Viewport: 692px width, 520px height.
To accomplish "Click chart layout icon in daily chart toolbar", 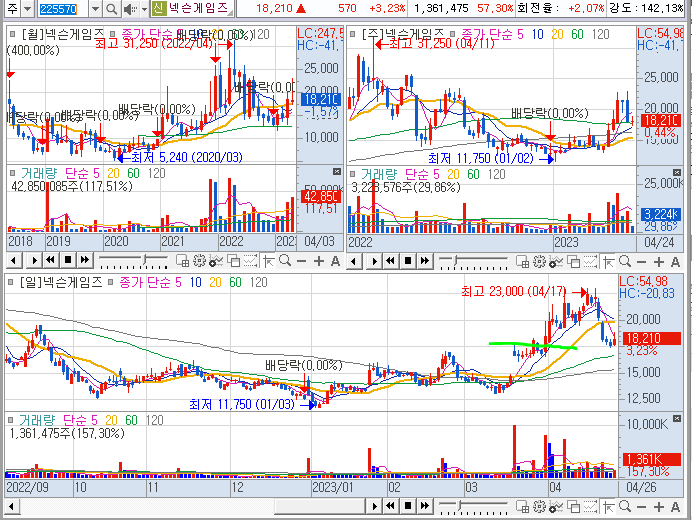I will point(522,506).
